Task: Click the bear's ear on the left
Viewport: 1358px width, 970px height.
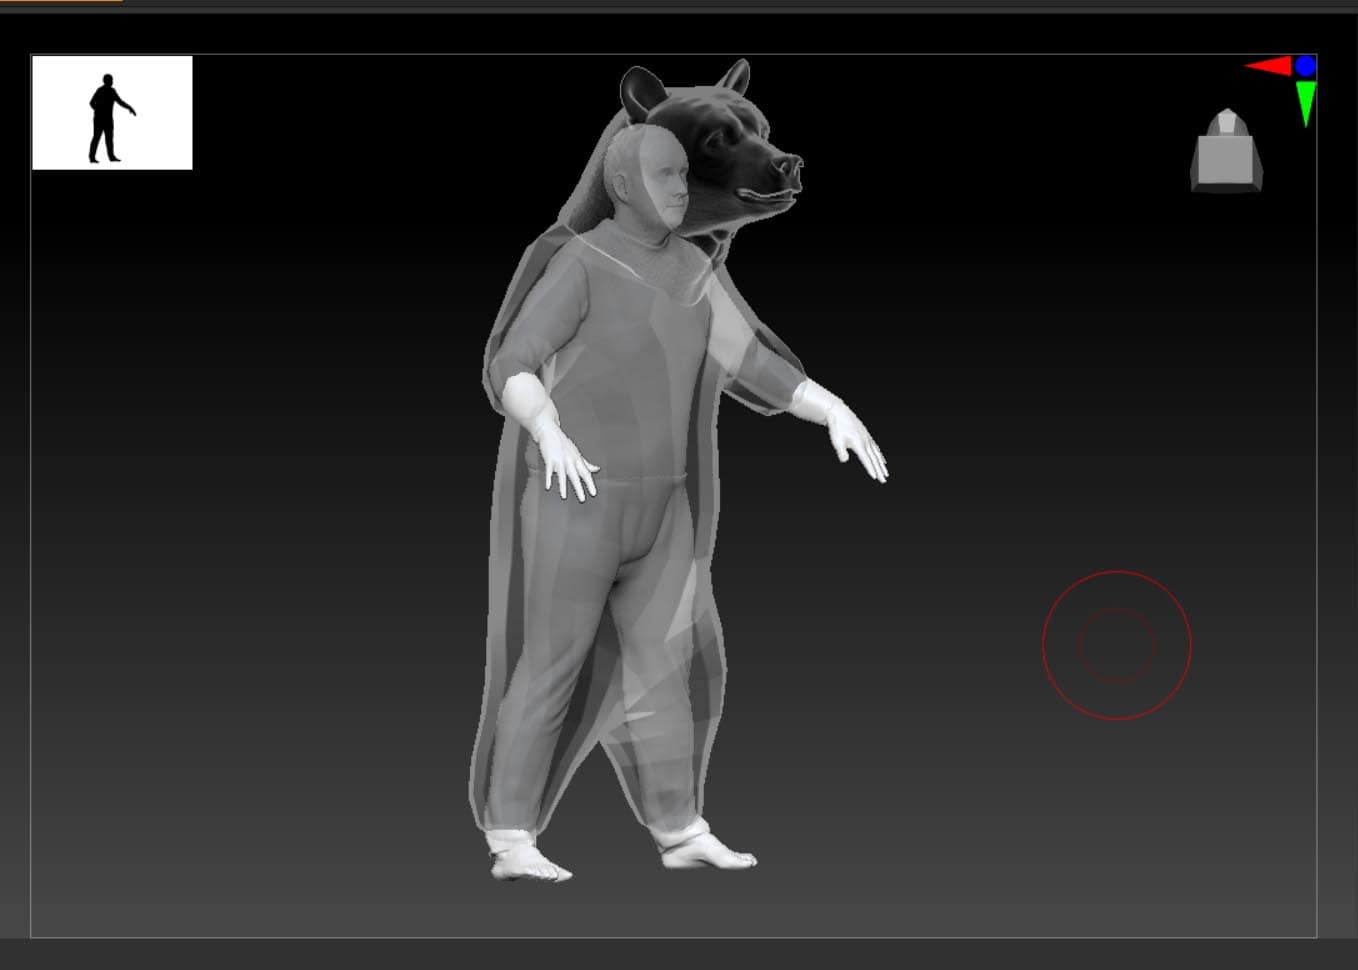Action: coord(641,92)
